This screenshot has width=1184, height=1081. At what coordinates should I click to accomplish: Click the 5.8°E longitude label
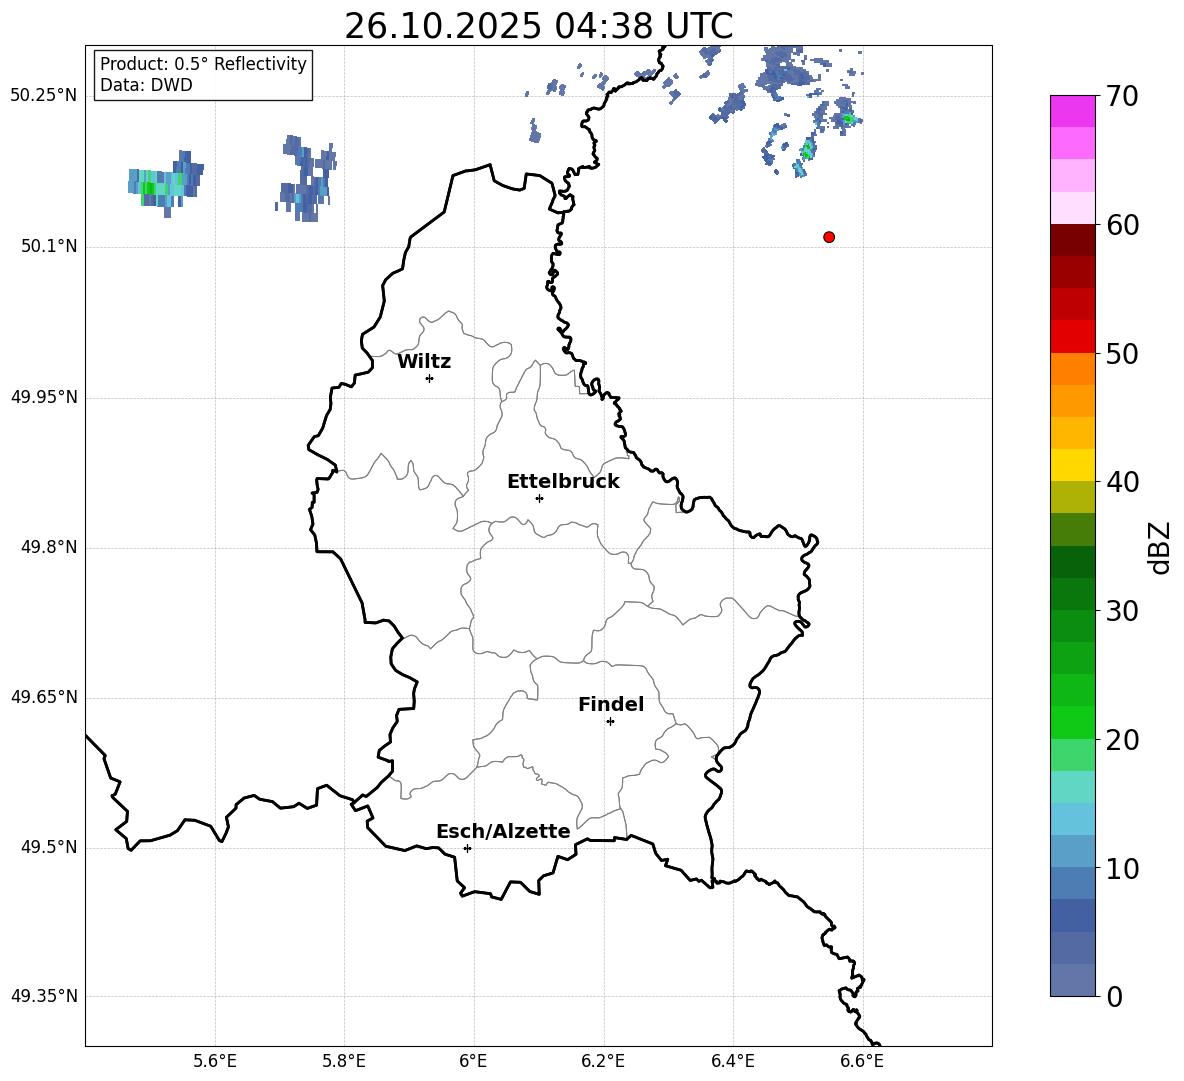click(344, 1061)
